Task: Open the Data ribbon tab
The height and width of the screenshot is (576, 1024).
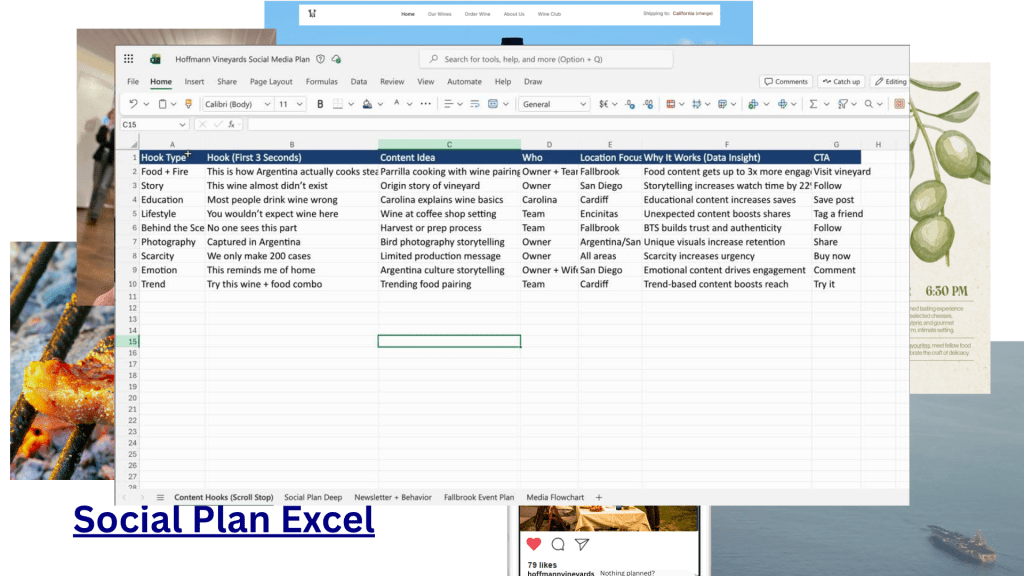Action: (x=359, y=82)
